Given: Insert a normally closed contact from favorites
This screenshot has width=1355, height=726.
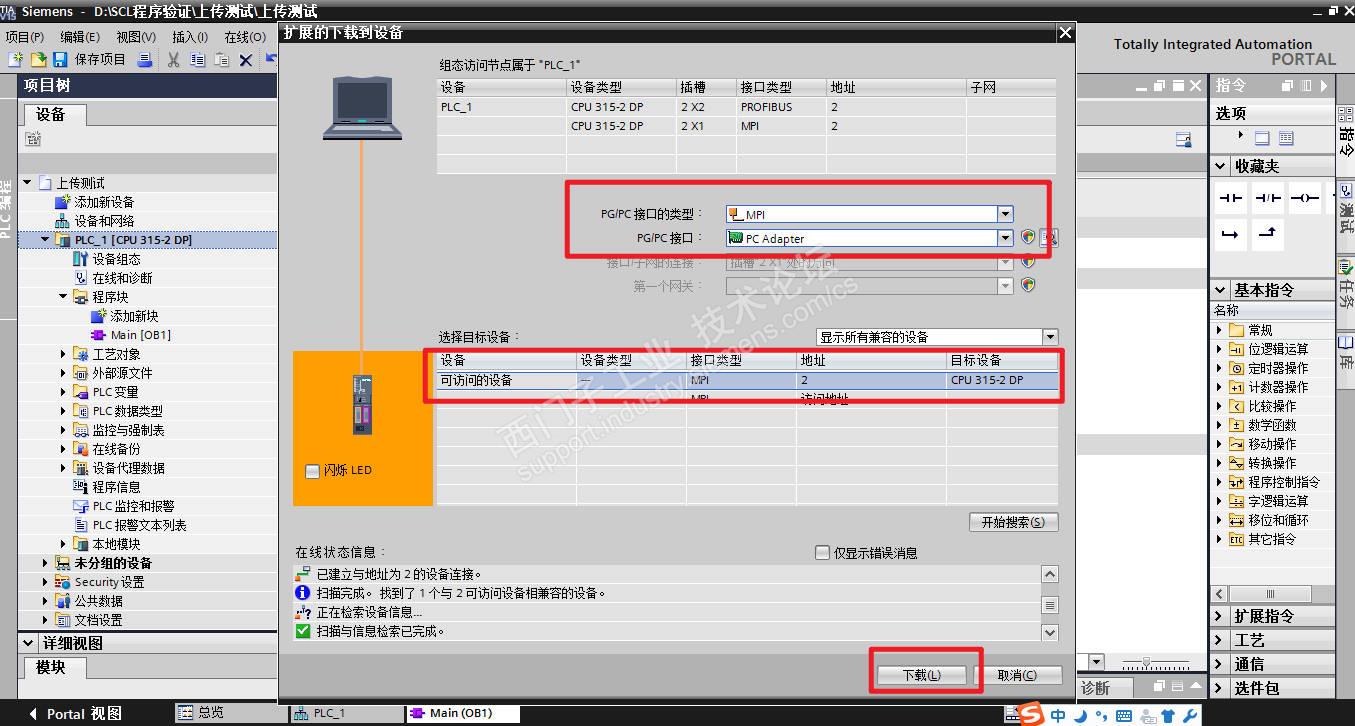Looking at the screenshot, I should (x=1268, y=198).
